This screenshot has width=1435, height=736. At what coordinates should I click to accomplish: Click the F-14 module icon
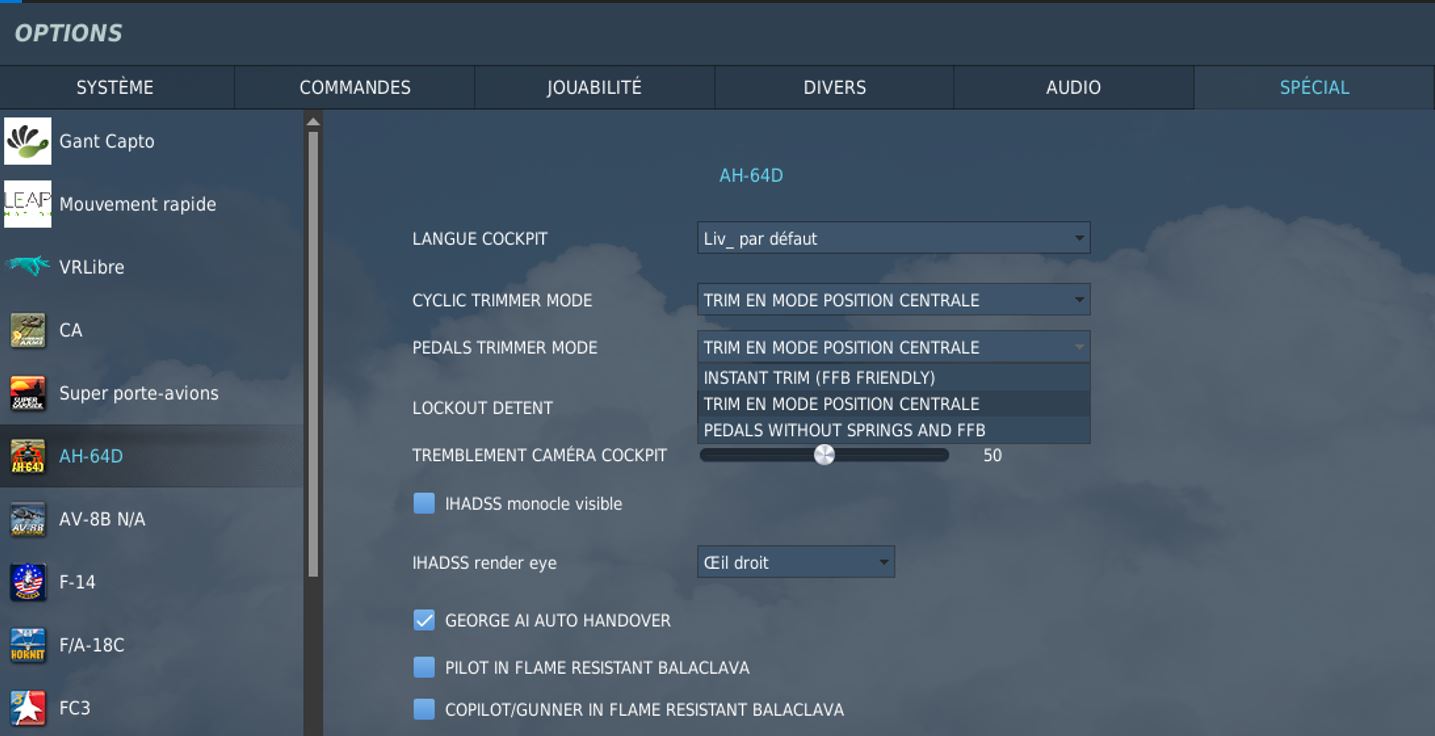coord(27,582)
